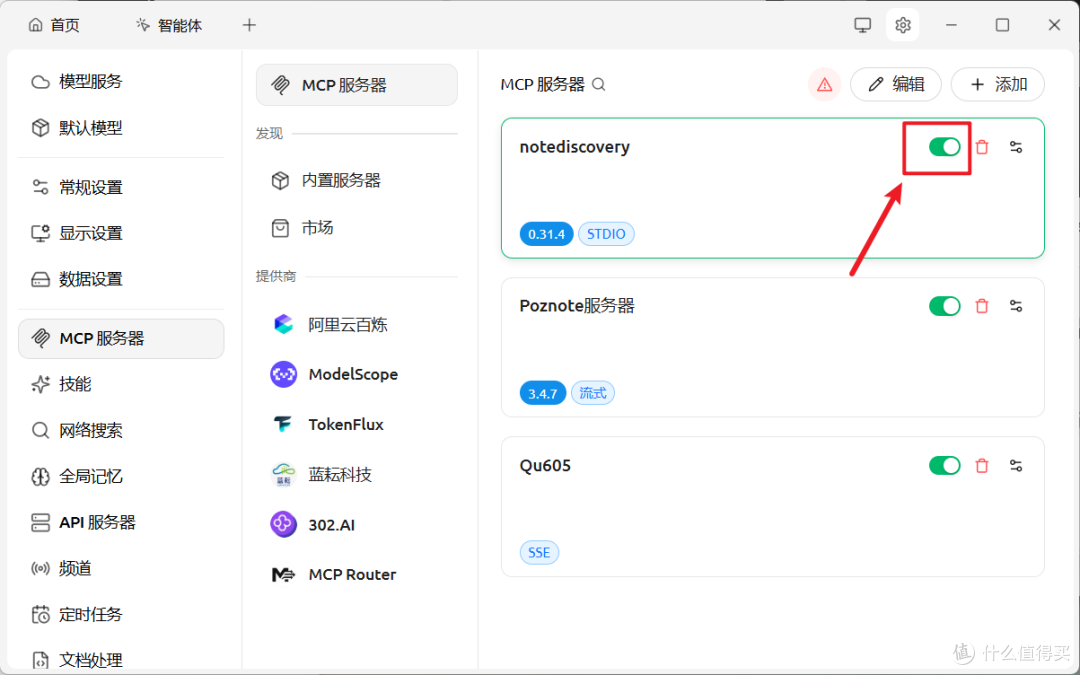Open 频道 settings
1080x675 pixels.
121,568
